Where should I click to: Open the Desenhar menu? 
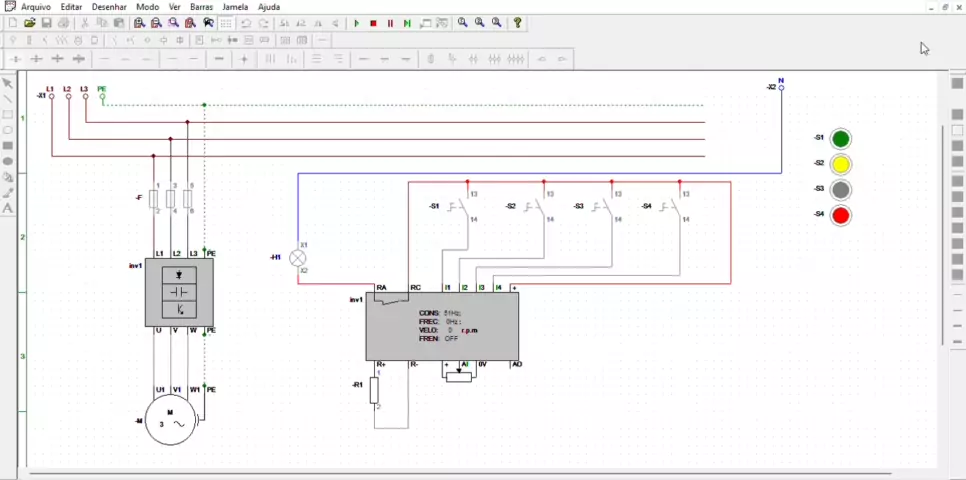(111, 7)
